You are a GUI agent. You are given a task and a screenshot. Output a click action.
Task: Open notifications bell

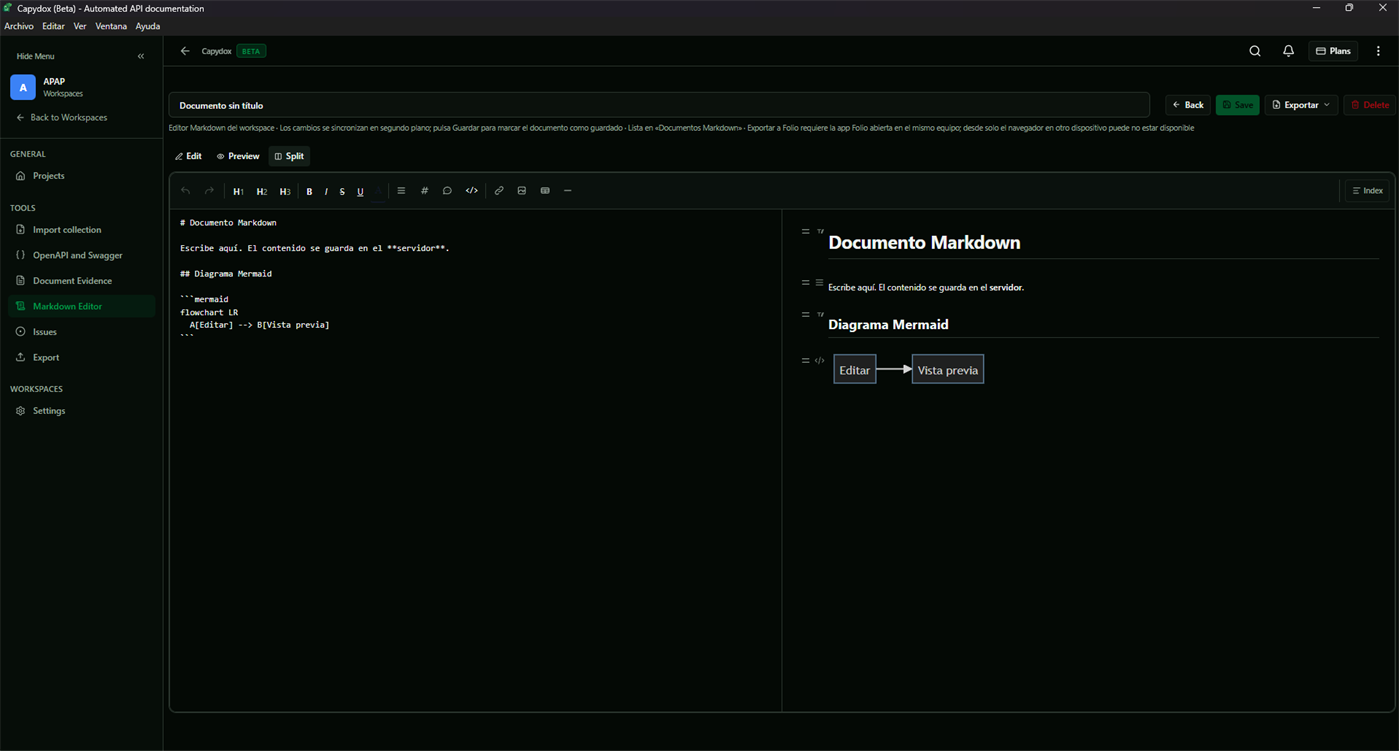click(1288, 51)
